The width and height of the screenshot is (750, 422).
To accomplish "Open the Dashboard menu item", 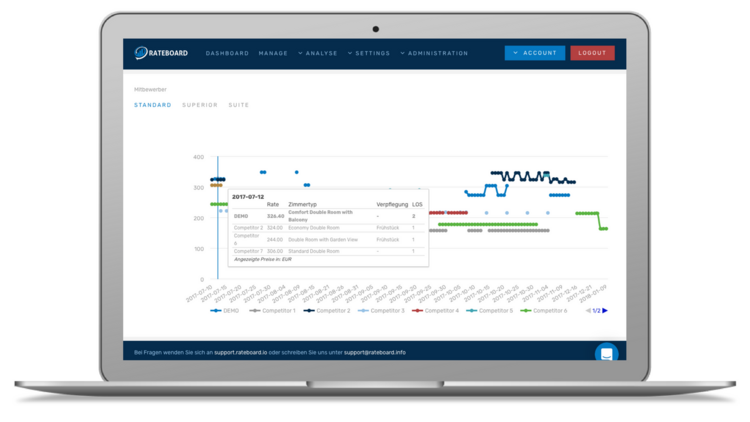I will pyautogui.click(x=227, y=53).
